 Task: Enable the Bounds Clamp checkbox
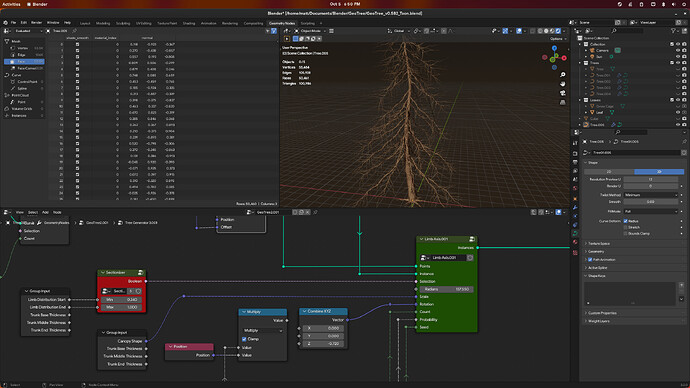click(625, 234)
